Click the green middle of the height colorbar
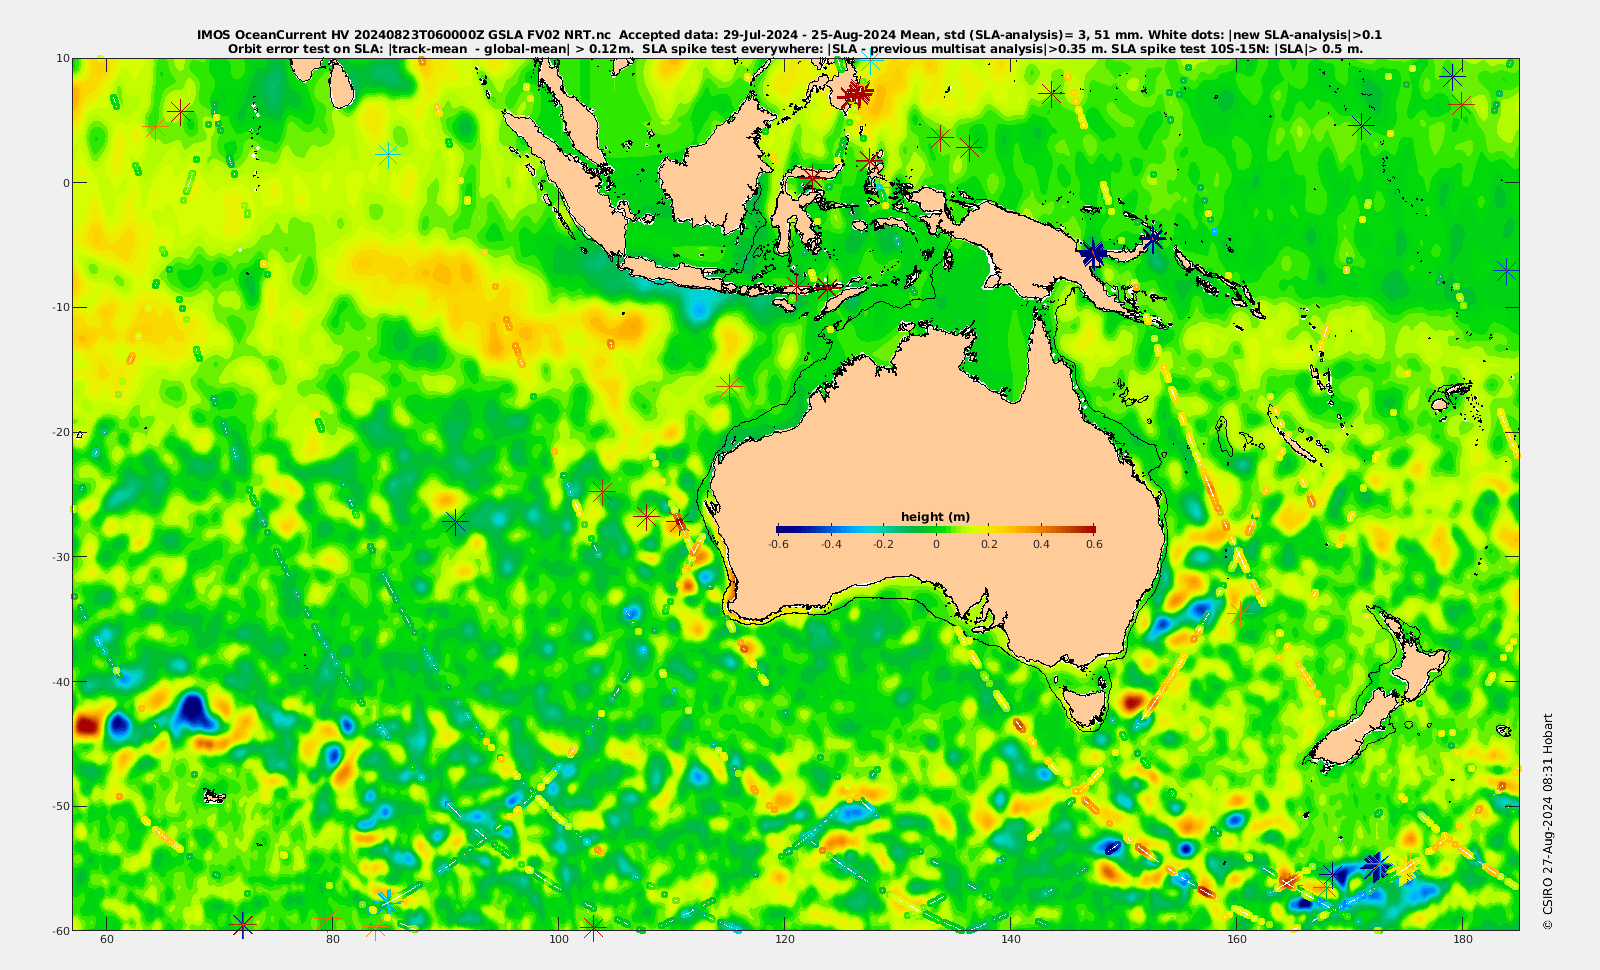 (936, 529)
